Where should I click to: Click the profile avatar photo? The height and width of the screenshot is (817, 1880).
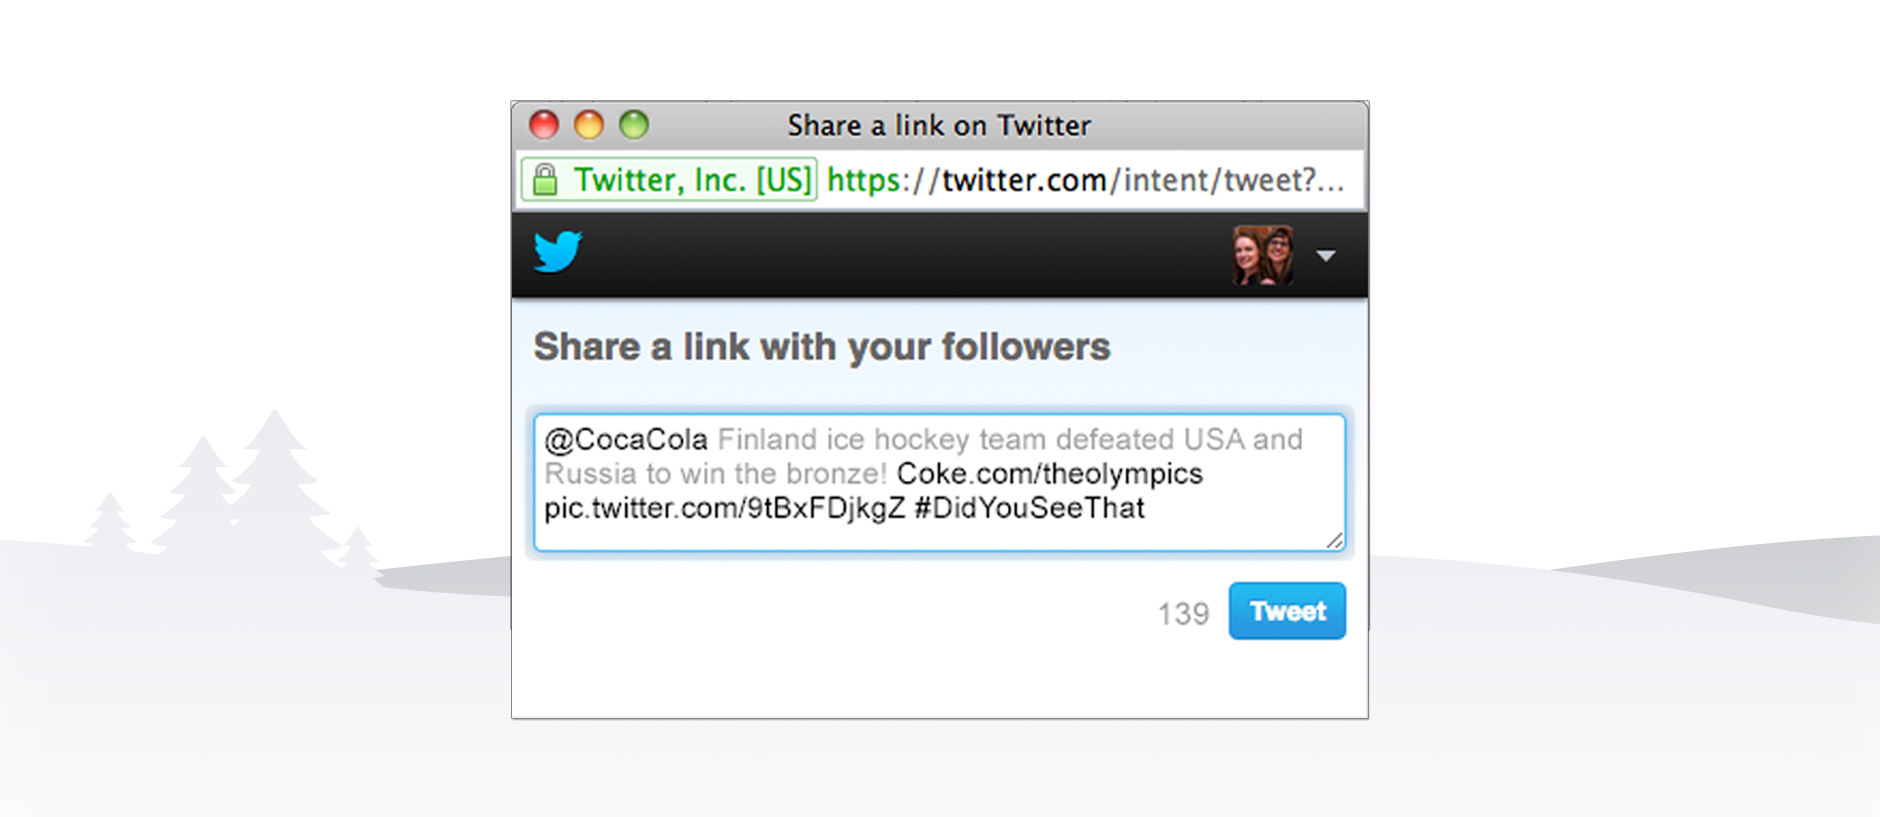(1263, 255)
